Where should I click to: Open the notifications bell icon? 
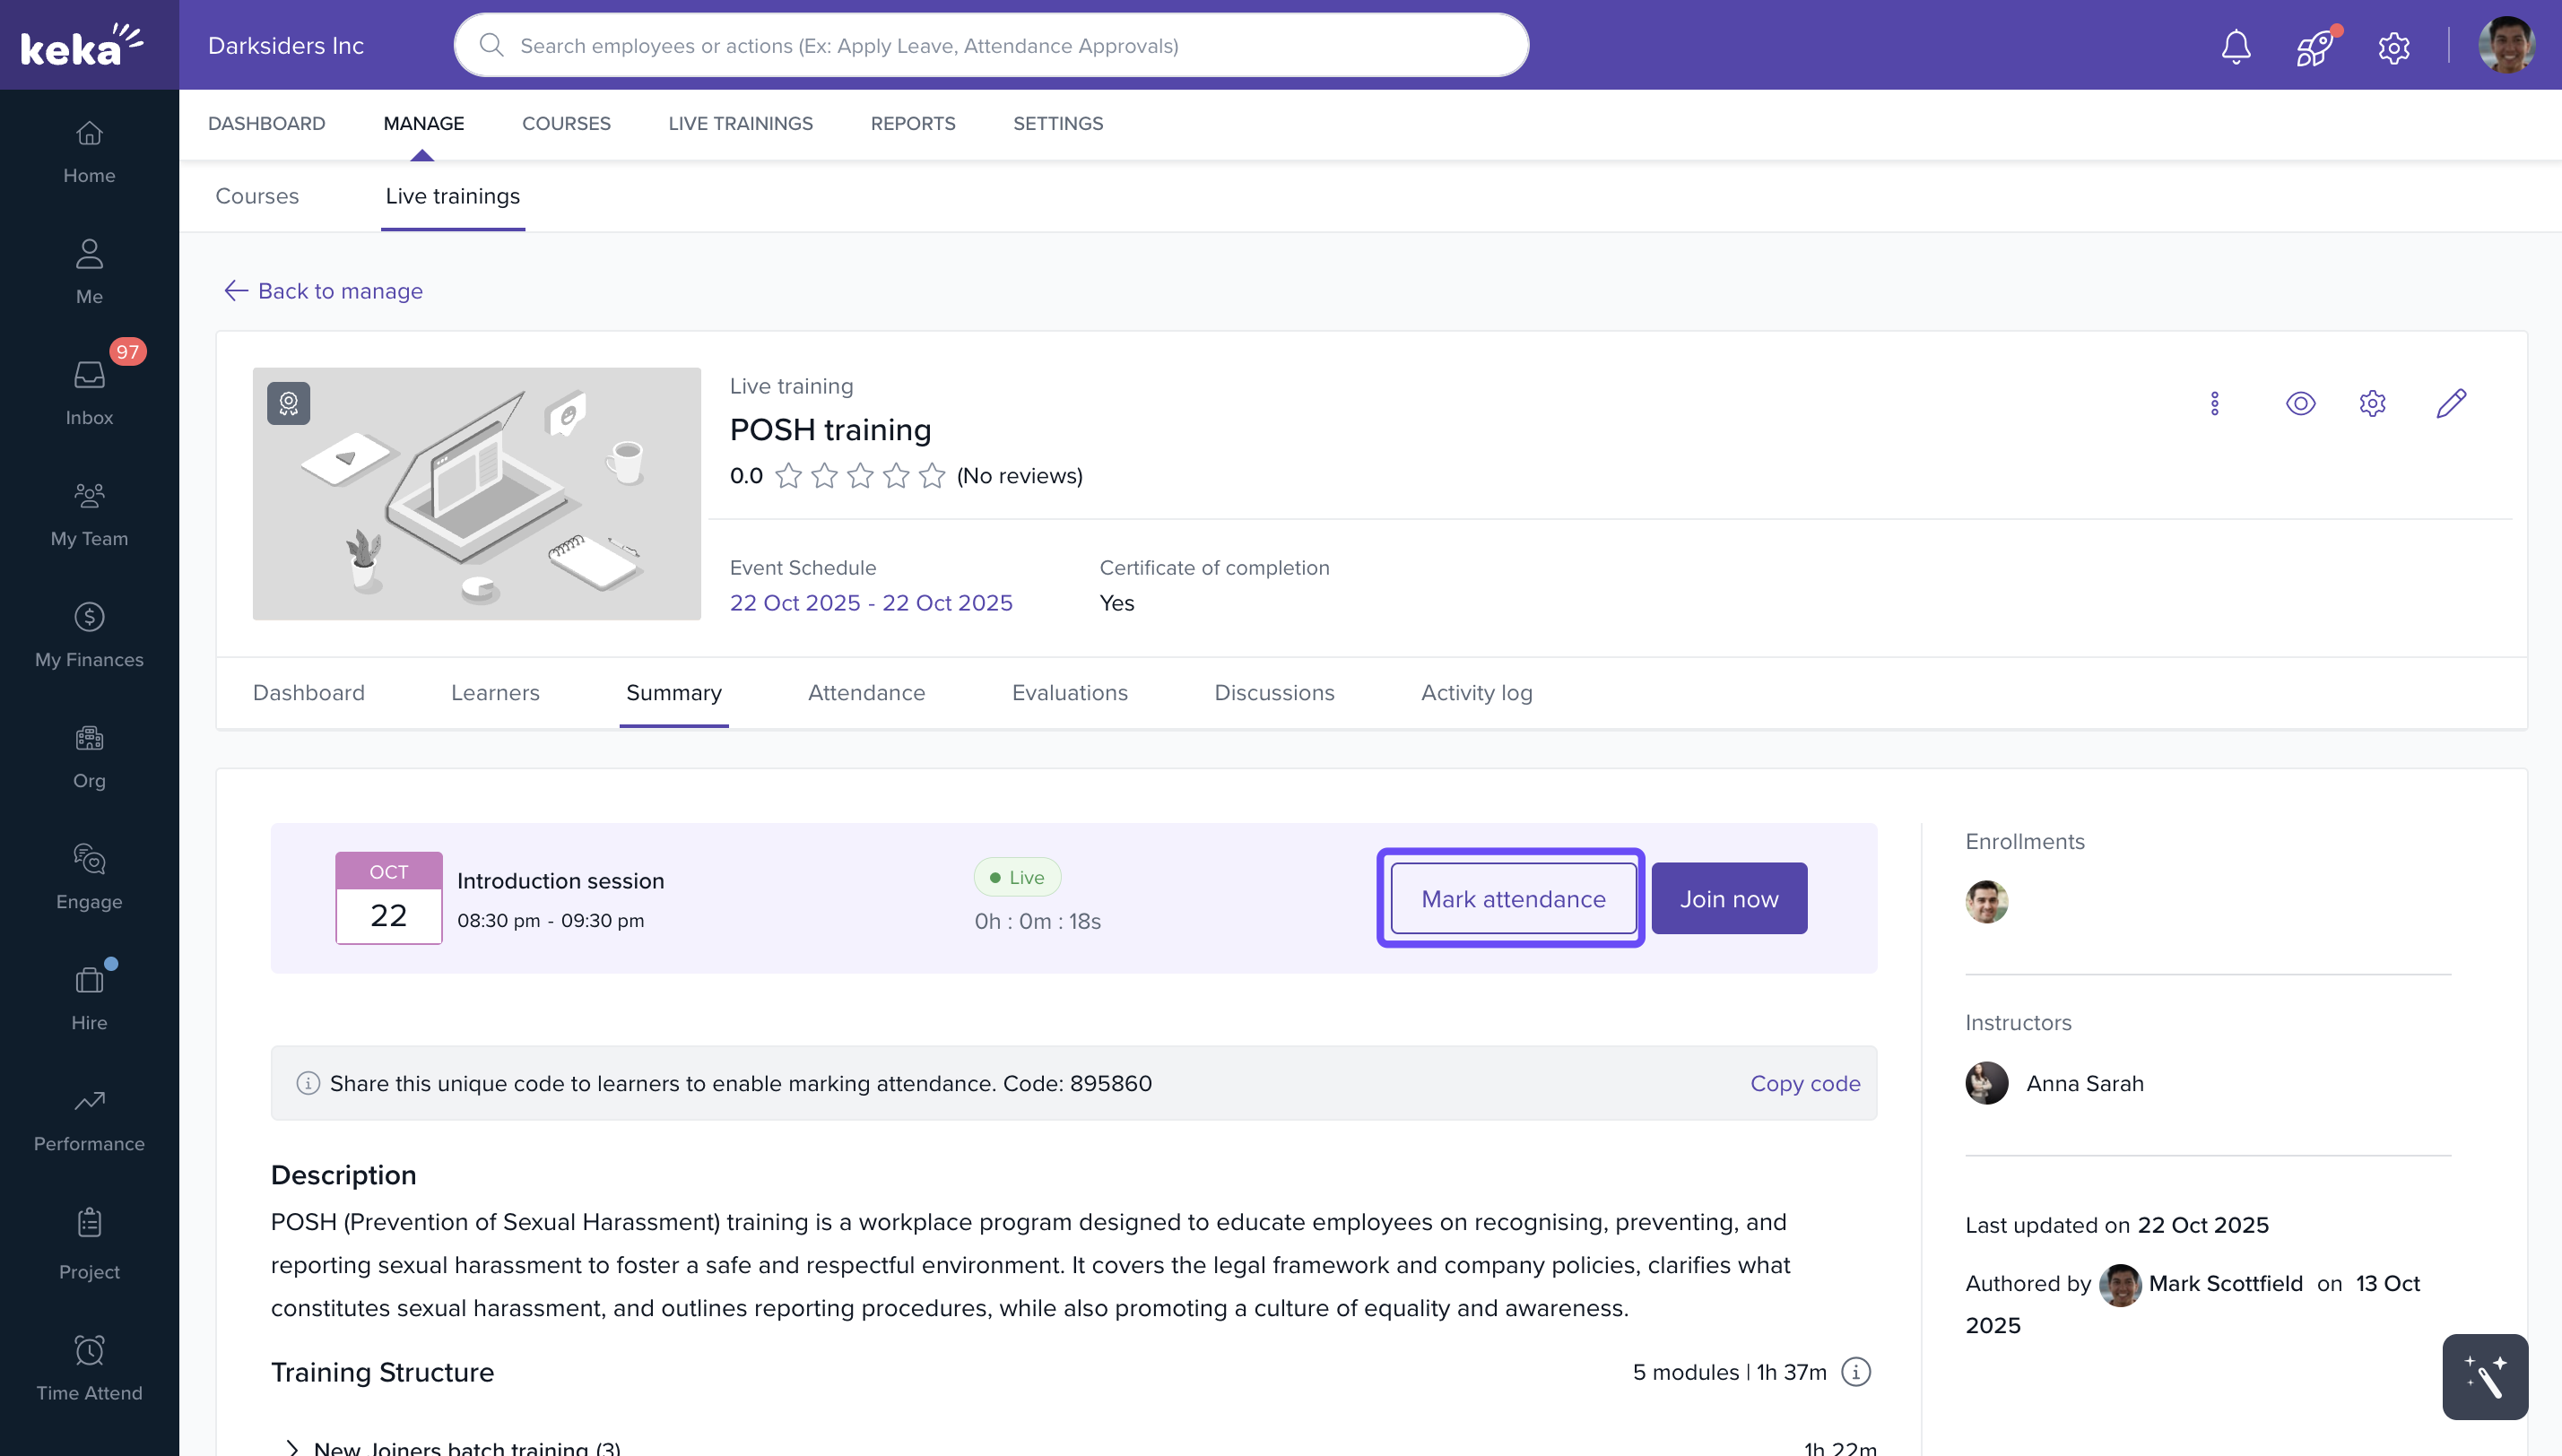click(x=2235, y=46)
